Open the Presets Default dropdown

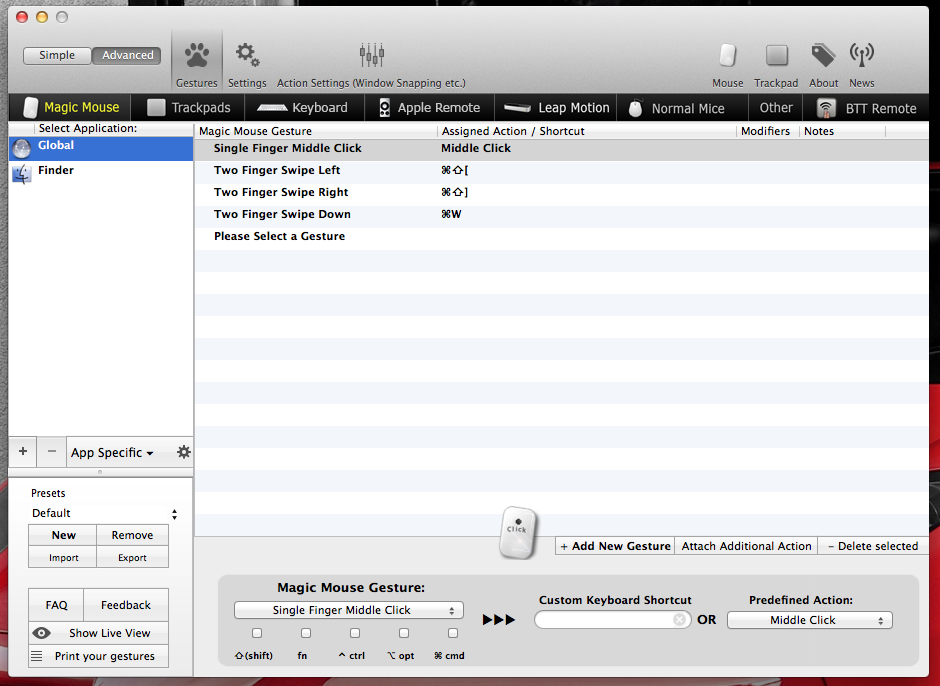(x=104, y=513)
